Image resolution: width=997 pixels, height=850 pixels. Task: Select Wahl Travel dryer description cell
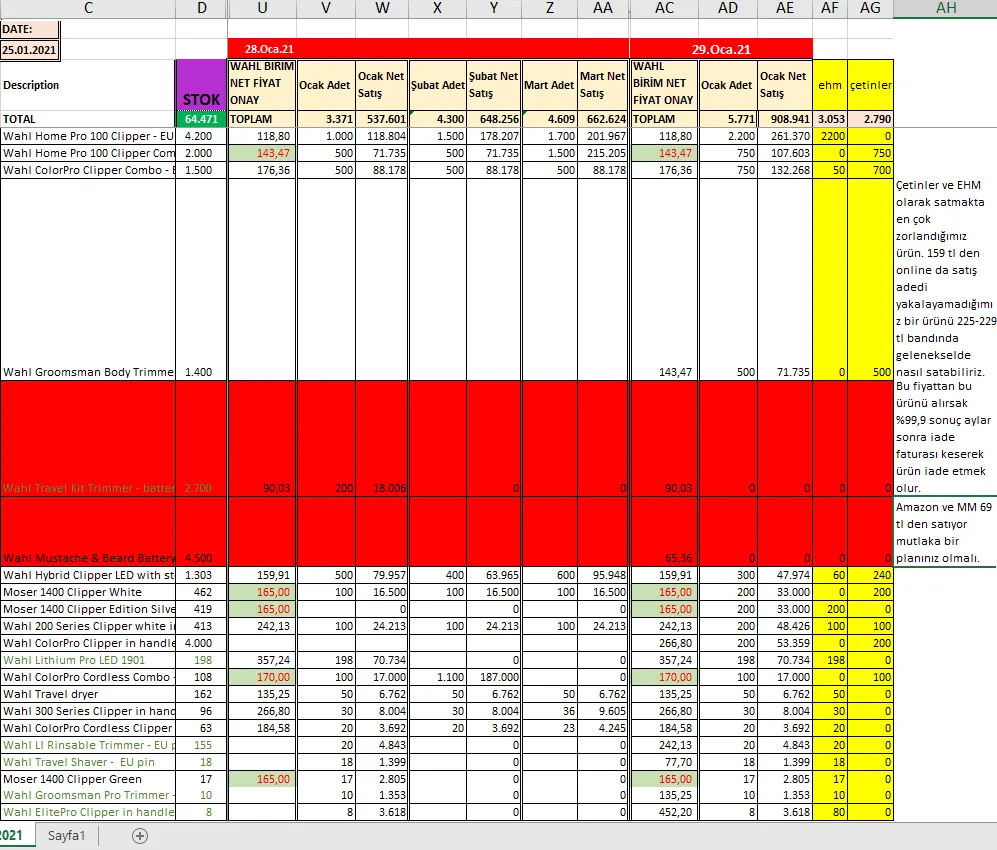88,694
